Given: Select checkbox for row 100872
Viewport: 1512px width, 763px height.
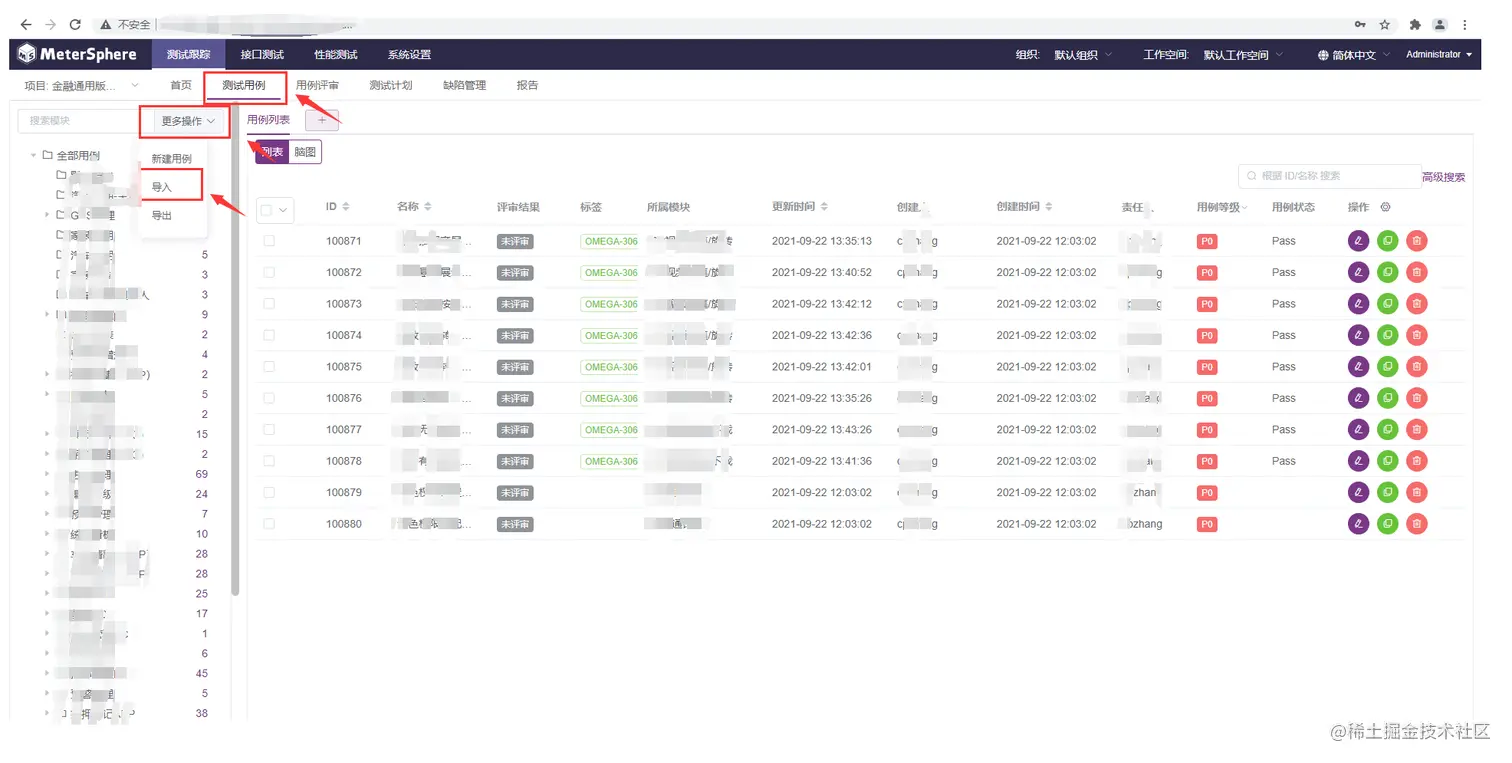Looking at the screenshot, I should [x=269, y=272].
